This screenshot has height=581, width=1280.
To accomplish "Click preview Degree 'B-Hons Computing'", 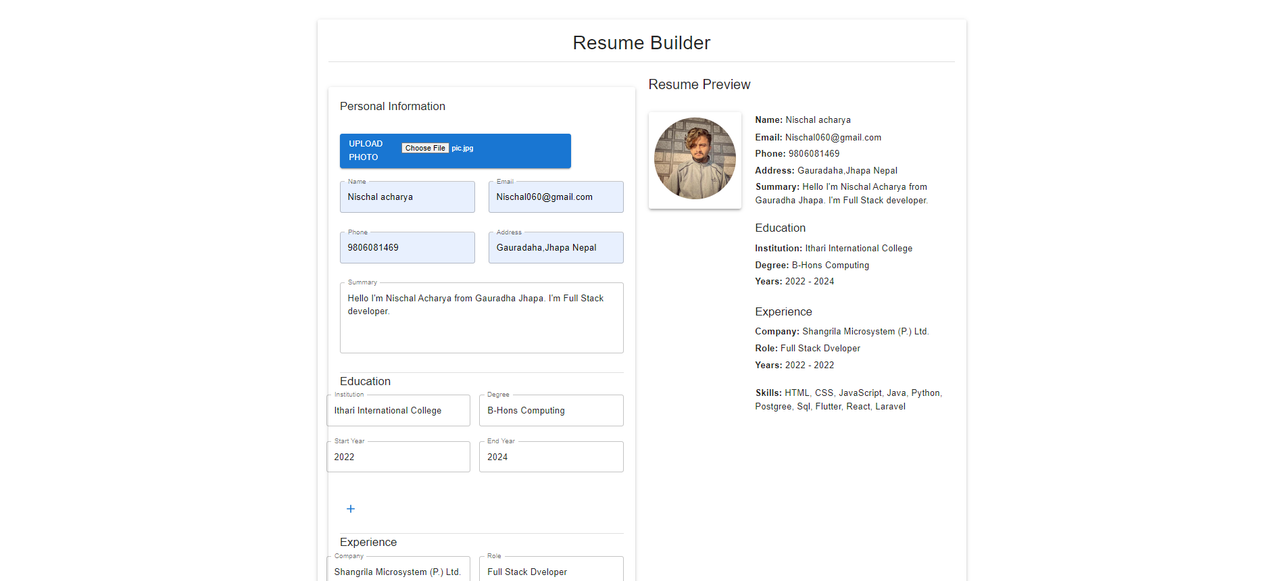I will click(812, 265).
